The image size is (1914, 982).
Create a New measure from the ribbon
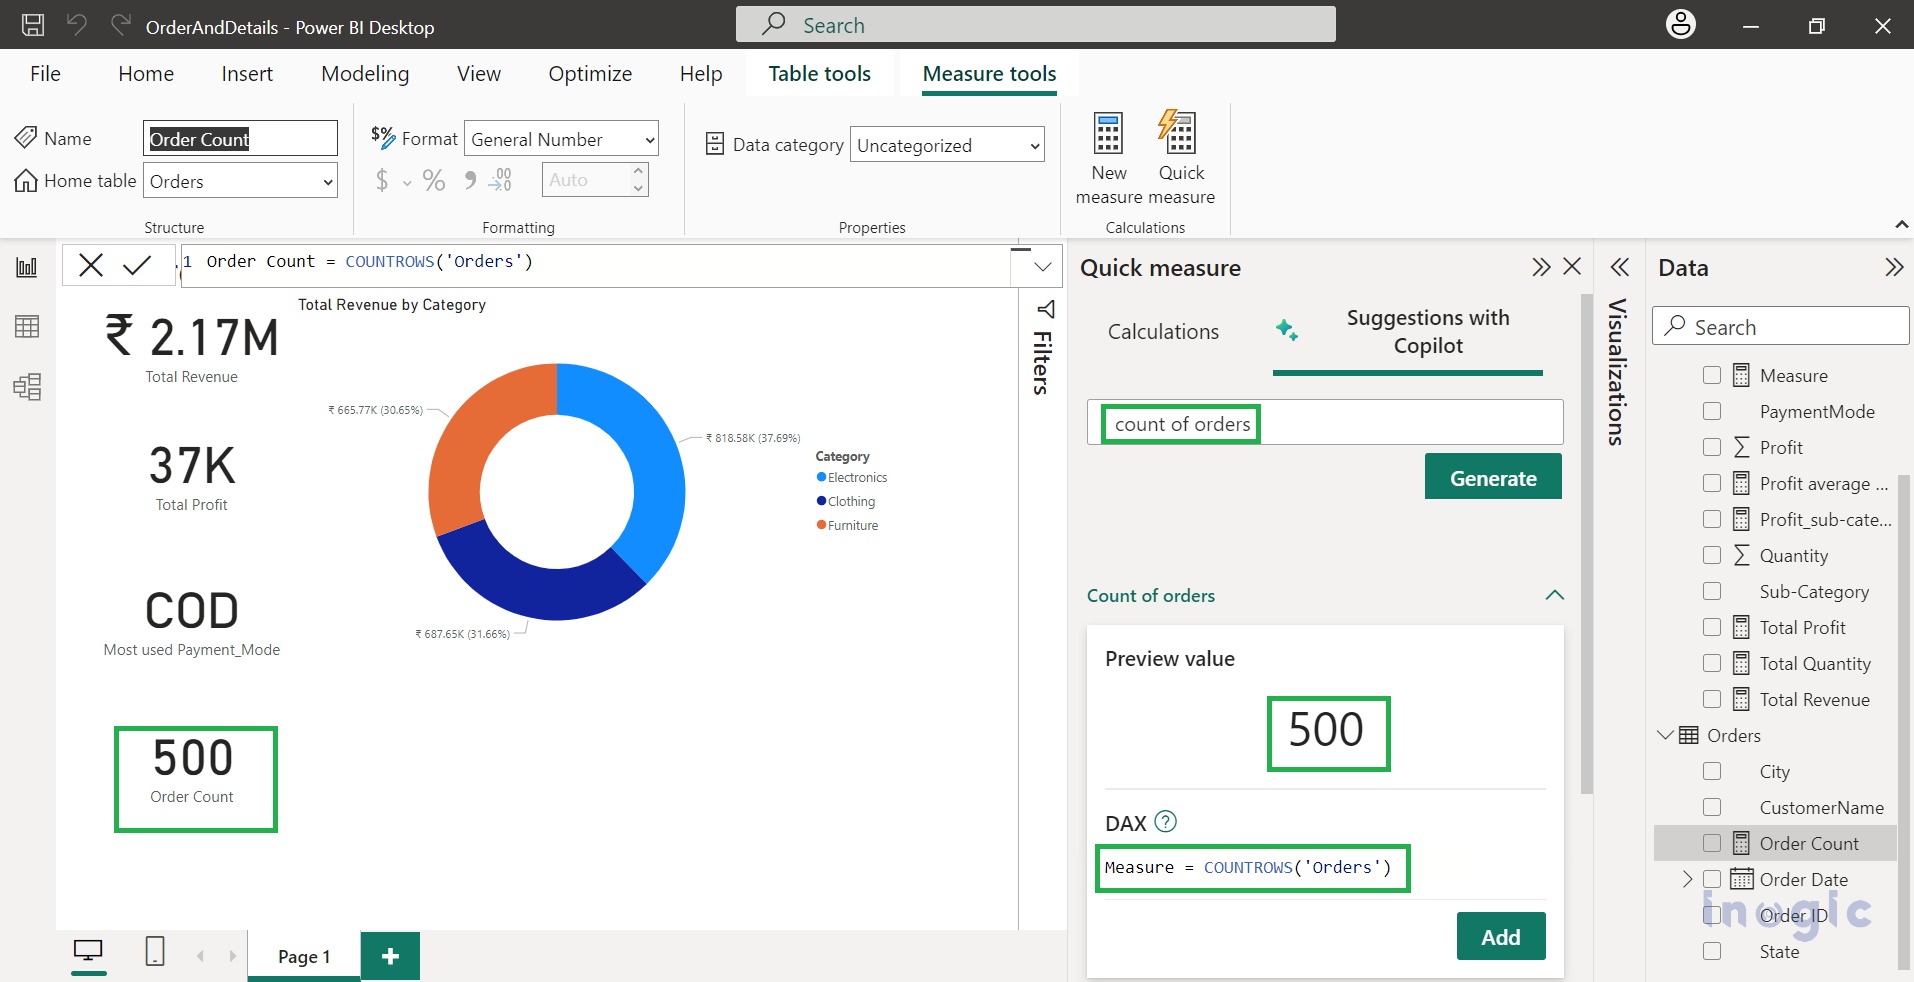(1108, 153)
